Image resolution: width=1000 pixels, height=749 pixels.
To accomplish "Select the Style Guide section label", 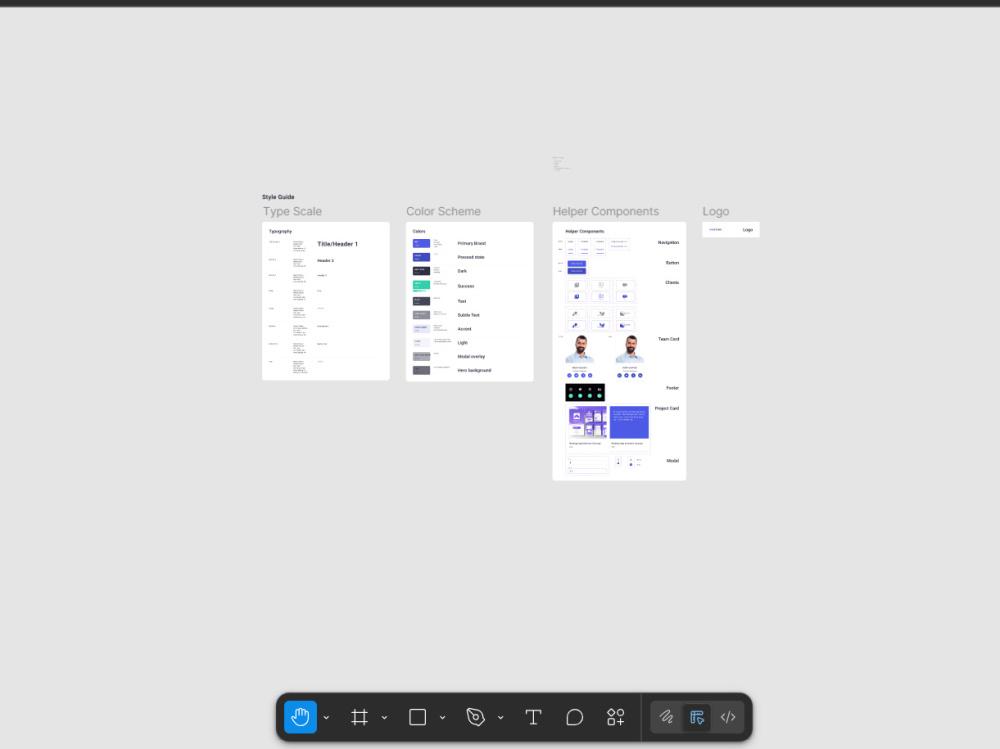I will (x=278, y=197).
